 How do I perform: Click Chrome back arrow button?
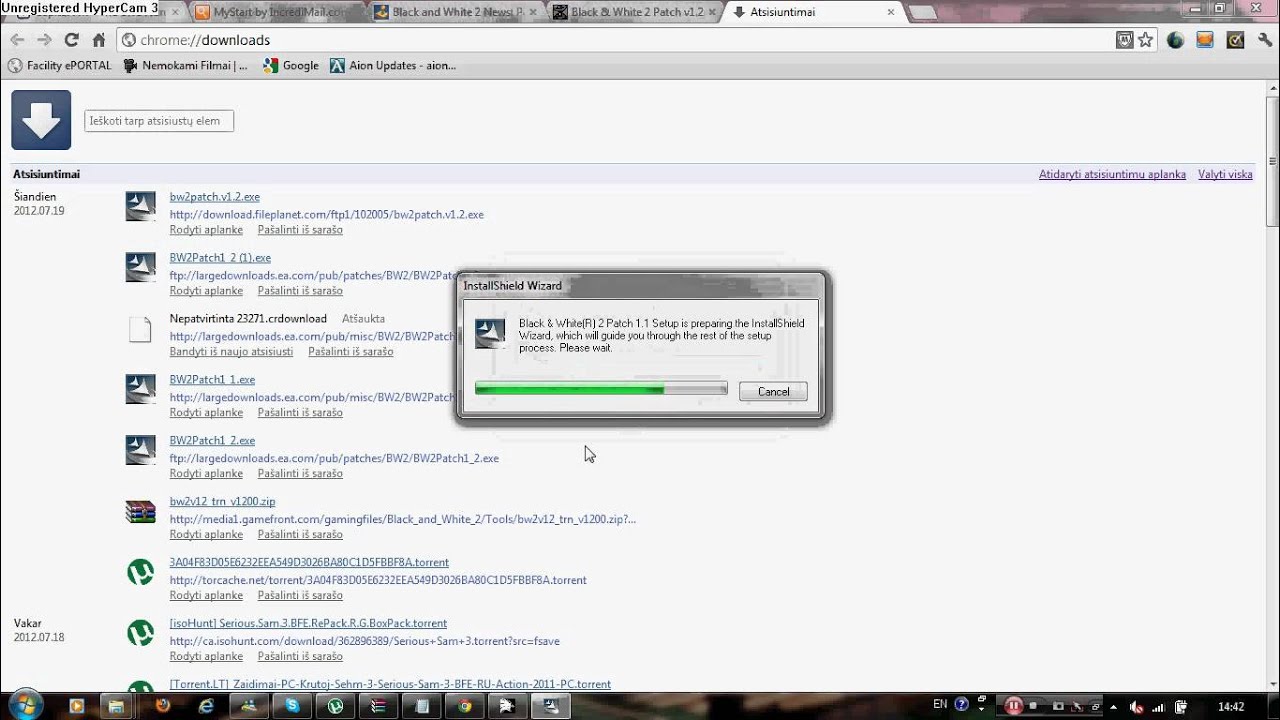(17, 40)
